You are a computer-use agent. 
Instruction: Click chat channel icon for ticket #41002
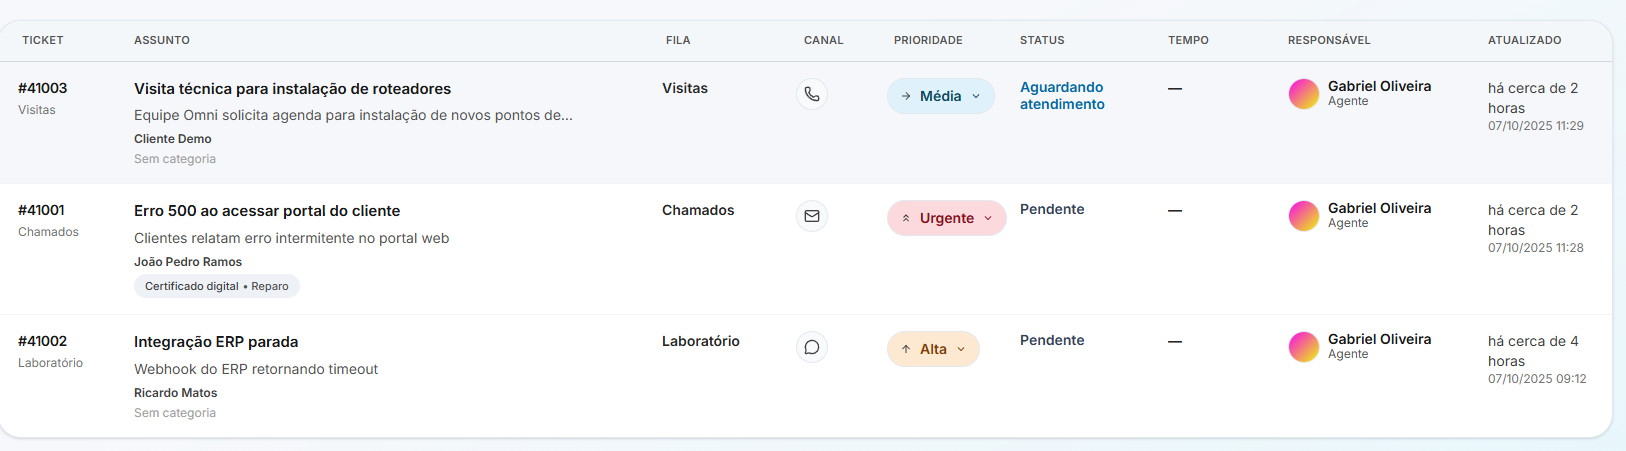[x=812, y=347]
